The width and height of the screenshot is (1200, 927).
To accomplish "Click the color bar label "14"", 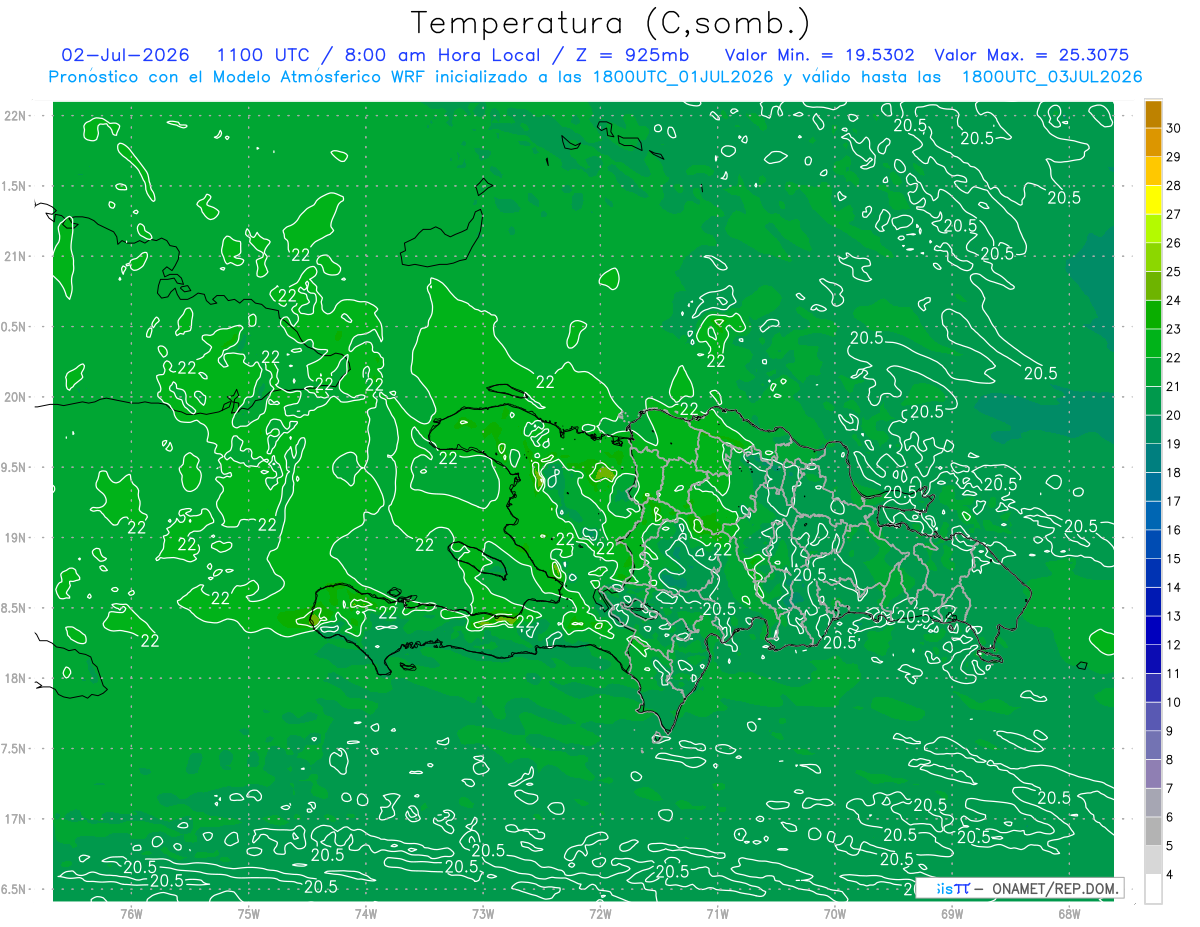I will [1174, 587].
